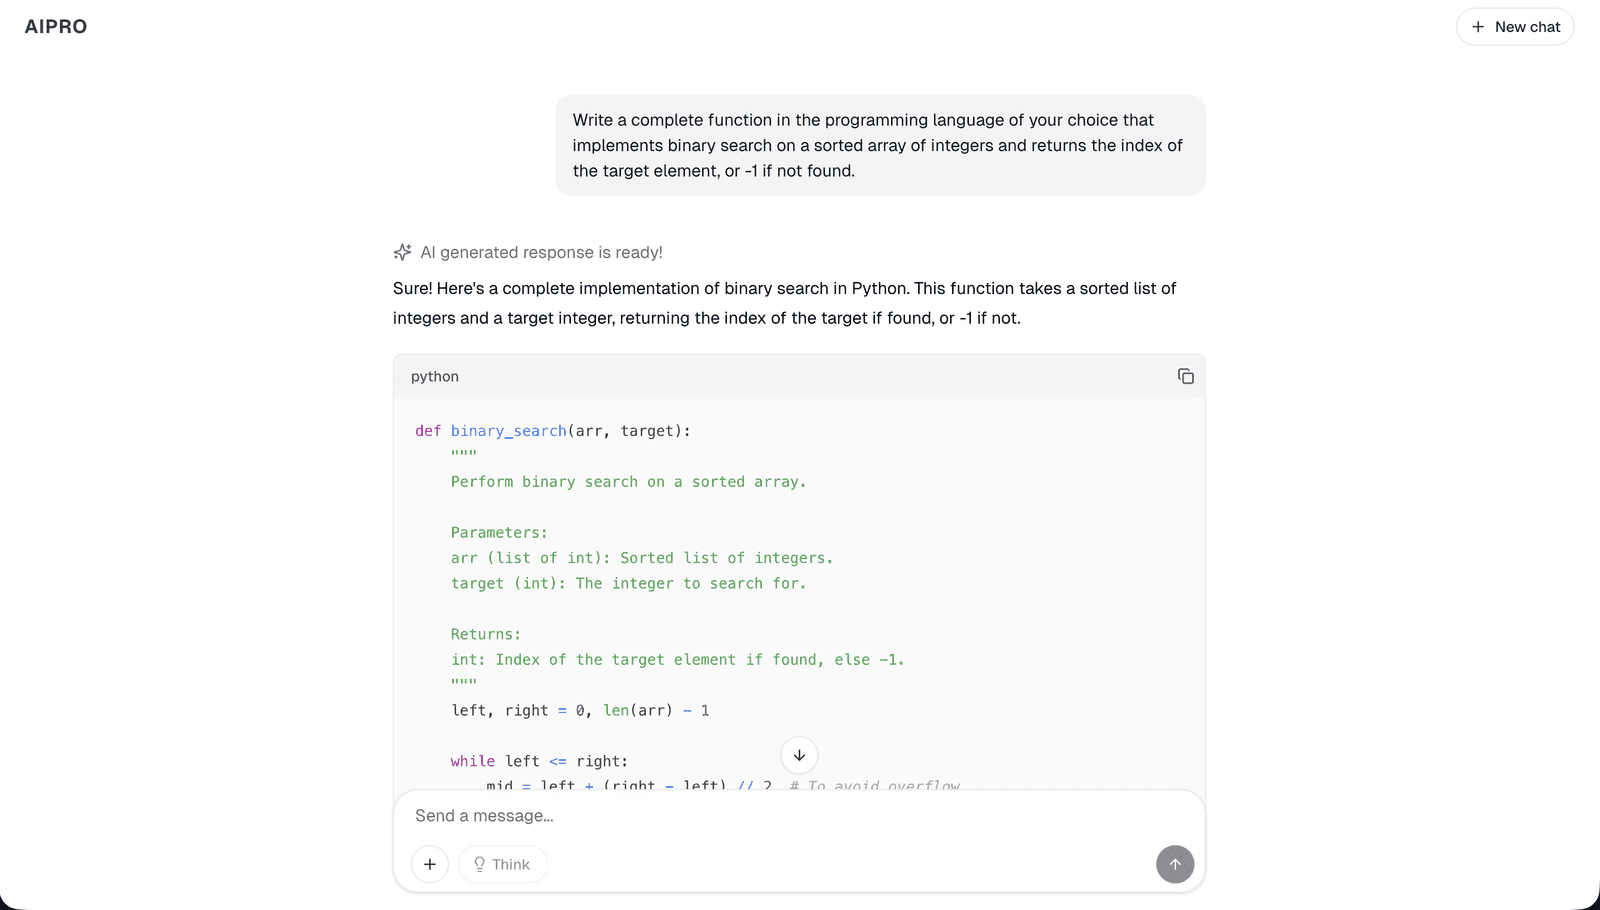The image size is (1600, 910).
Task: Send message with the arrow button
Action: click(x=1175, y=864)
